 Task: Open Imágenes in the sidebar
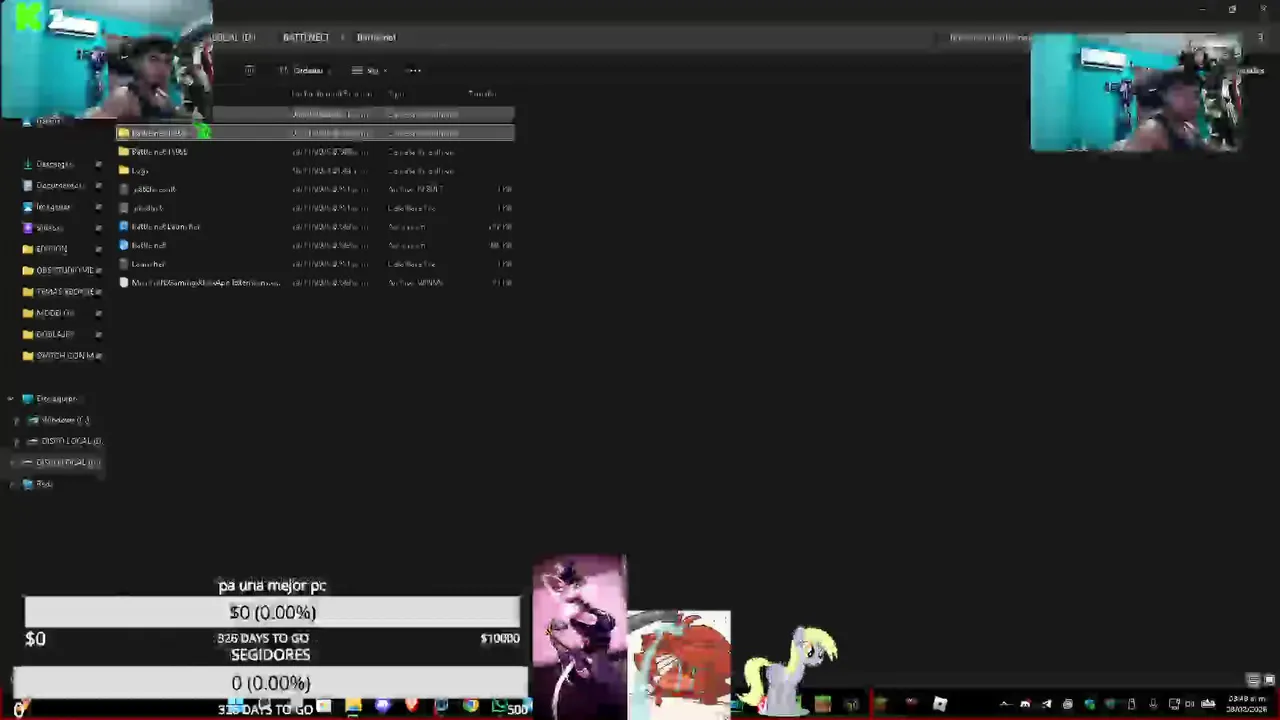point(53,207)
